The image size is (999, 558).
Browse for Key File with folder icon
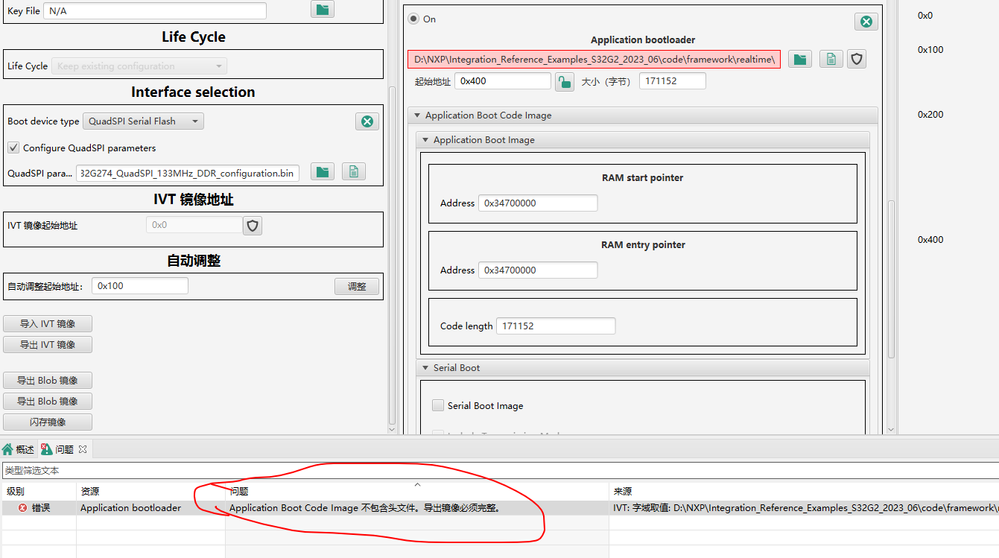pos(322,9)
